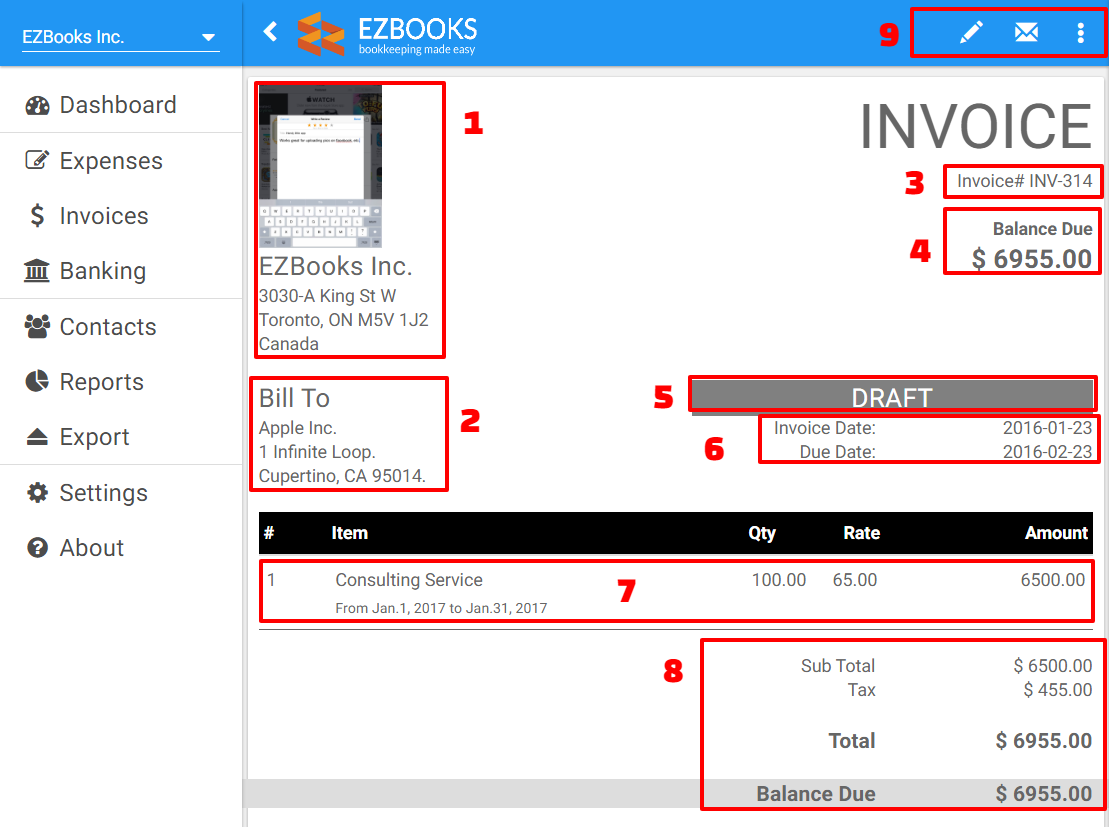Image resolution: width=1109 pixels, height=827 pixels.
Task: Click the line amount 6500.00
Action: (1052, 580)
